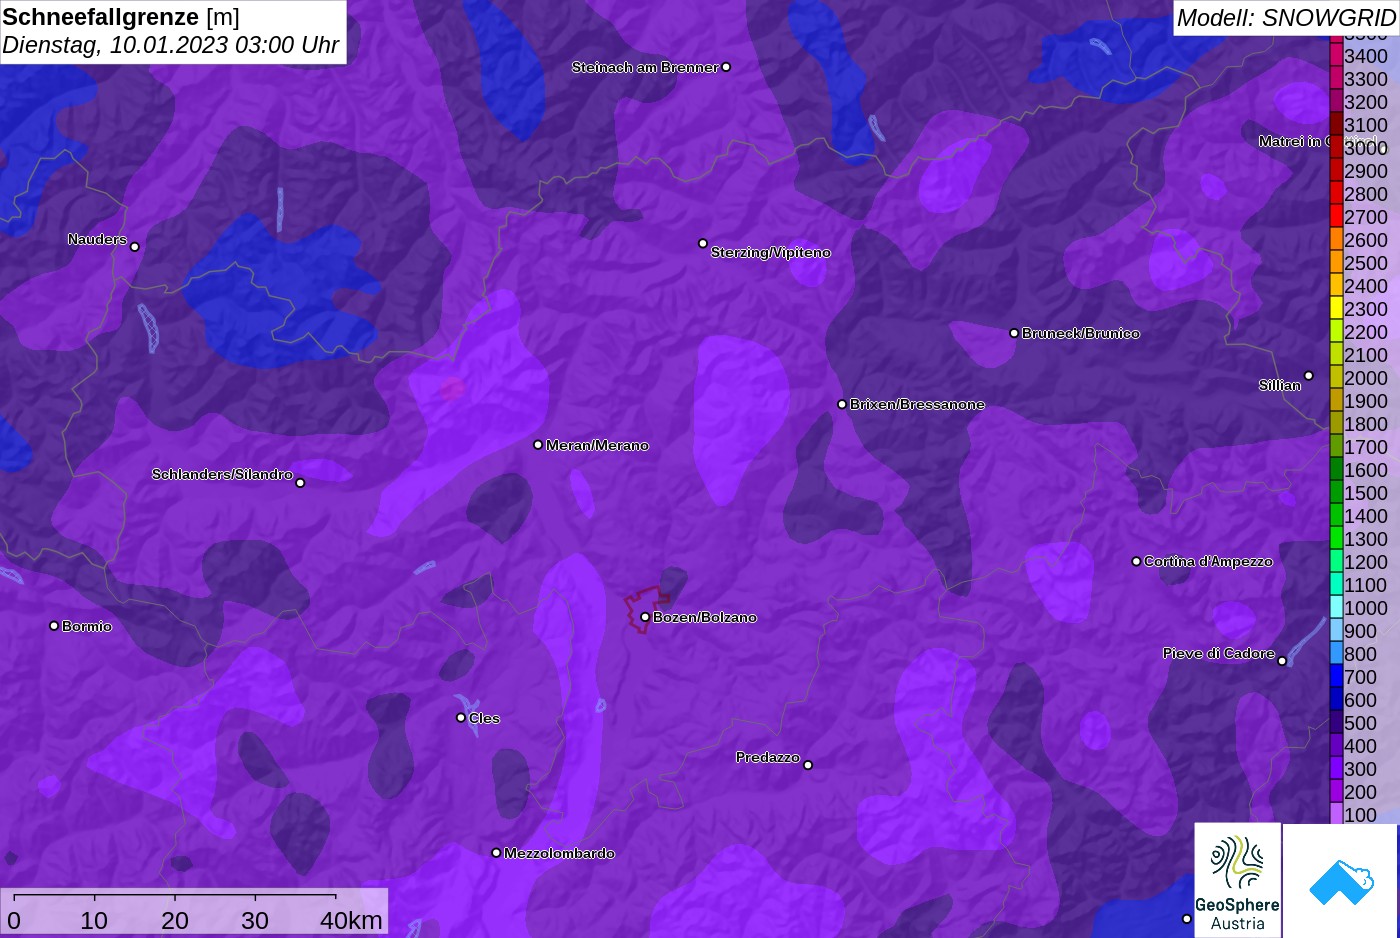Click the Schneefallgrenze [m] title
This screenshot has height=938, width=1400.
click(x=121, y=17)
